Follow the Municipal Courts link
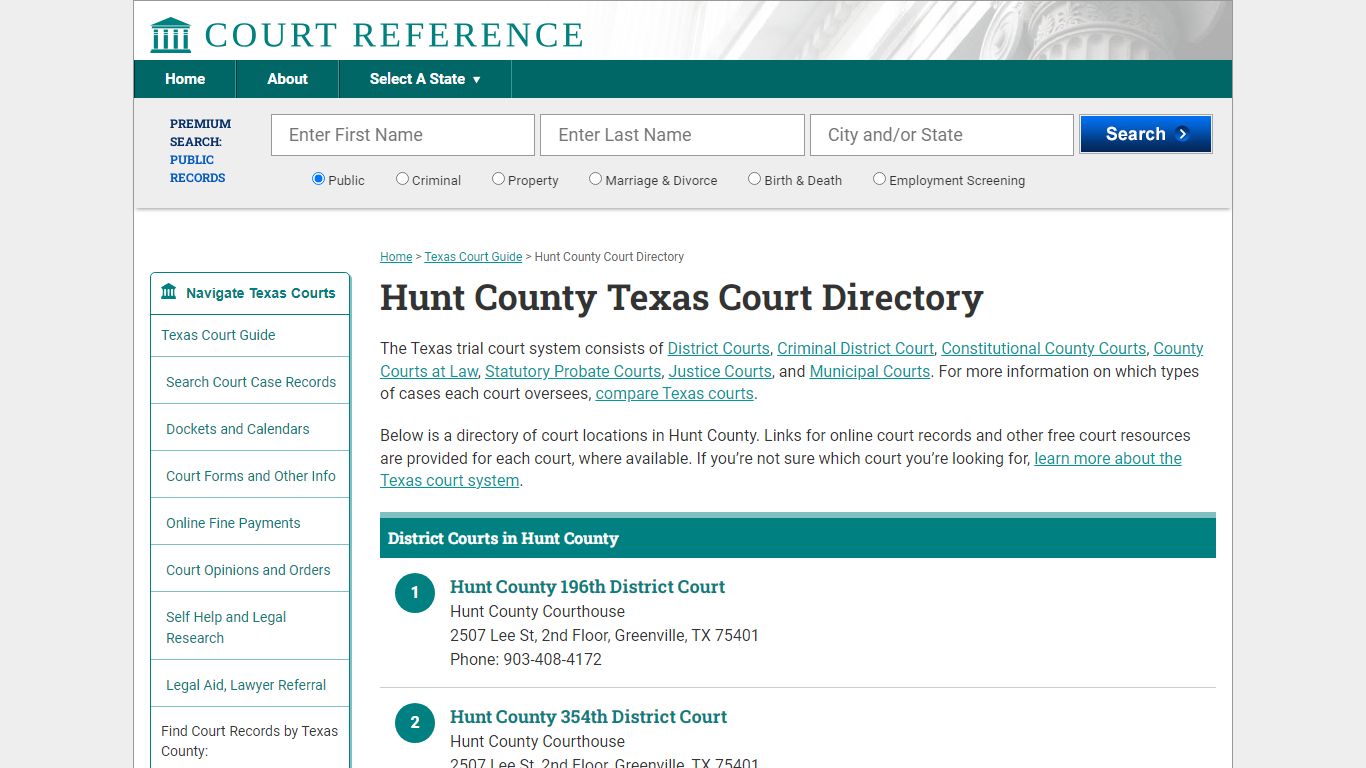This screenshot has height=768, width=1366. (870, 371)
